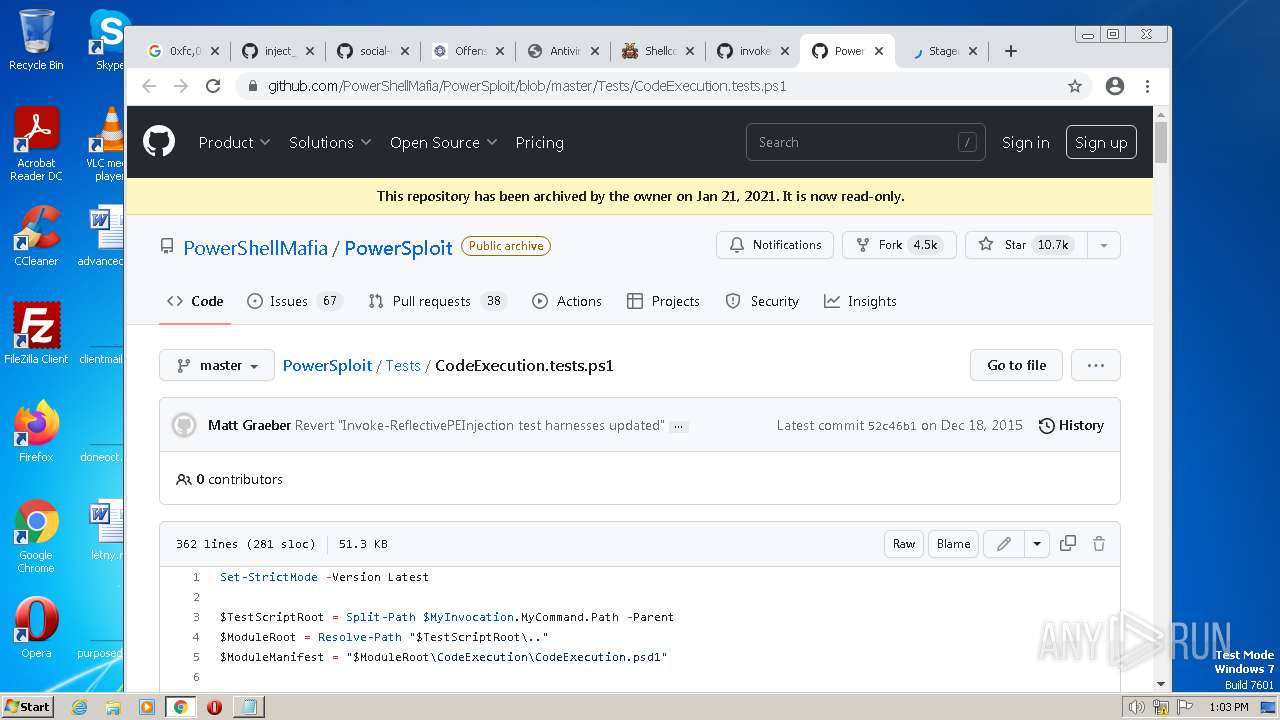Focus the GitHub Search field
Image resolution: width=1280 pixels, height=720 pixels.
click(865, 142)
